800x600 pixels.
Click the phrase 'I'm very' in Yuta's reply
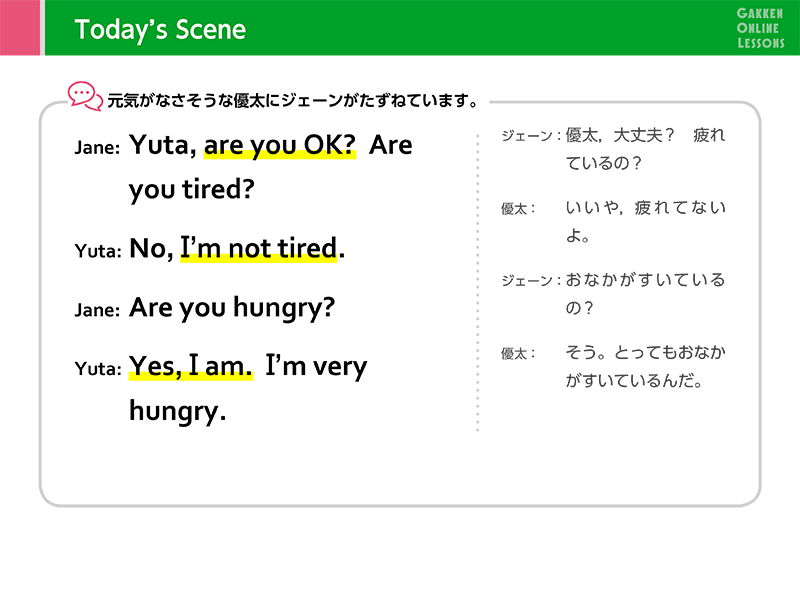click(316, 366)
